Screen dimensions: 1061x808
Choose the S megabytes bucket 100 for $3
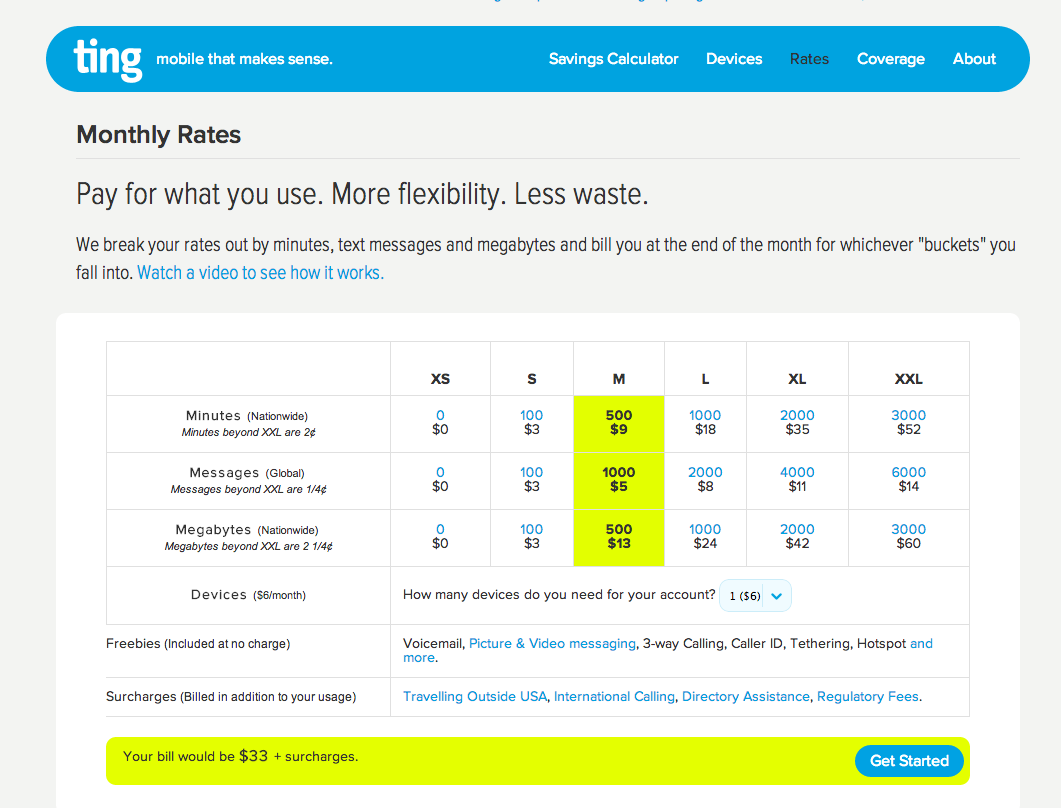pyautogui.click(x=532, y=536)
